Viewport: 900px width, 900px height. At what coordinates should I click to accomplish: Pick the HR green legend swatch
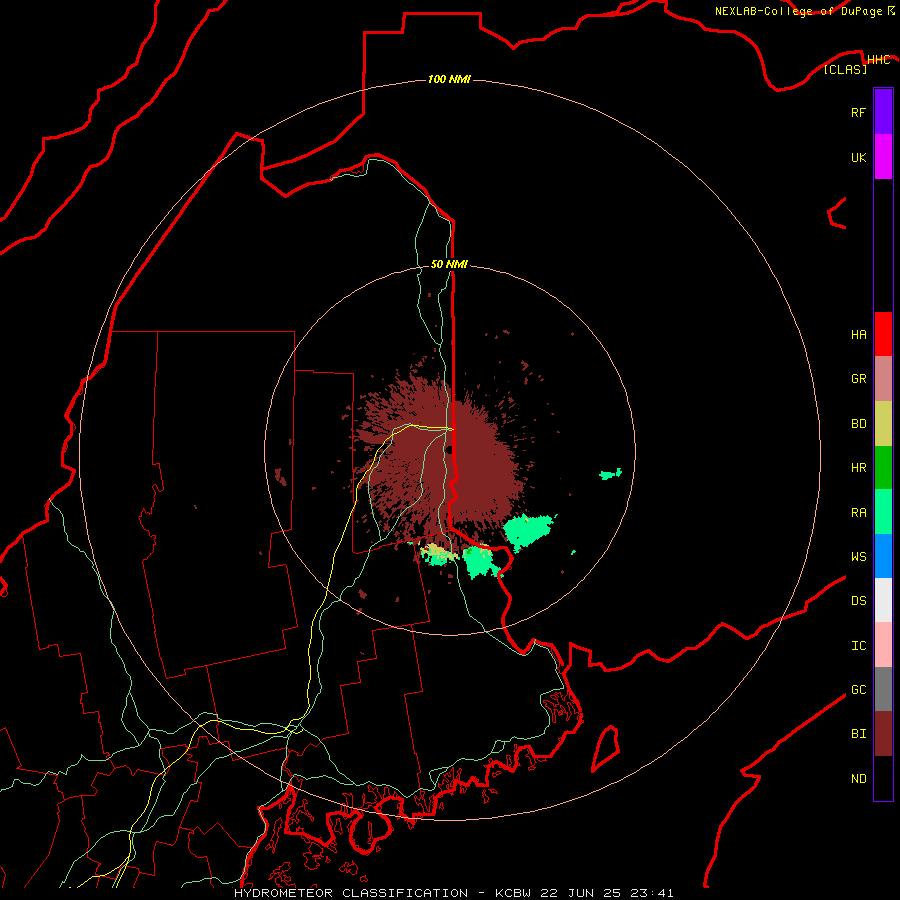point(883,468)
